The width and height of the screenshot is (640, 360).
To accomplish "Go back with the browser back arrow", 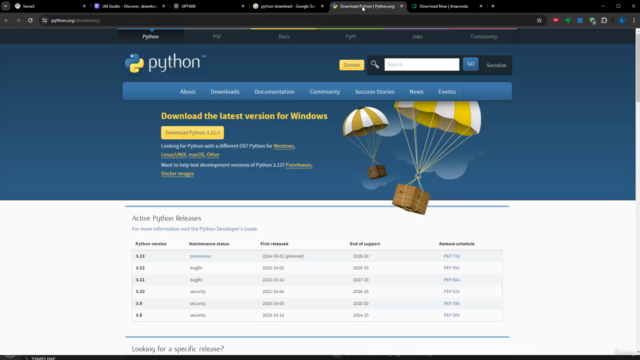I will click(x=7, y=20).
